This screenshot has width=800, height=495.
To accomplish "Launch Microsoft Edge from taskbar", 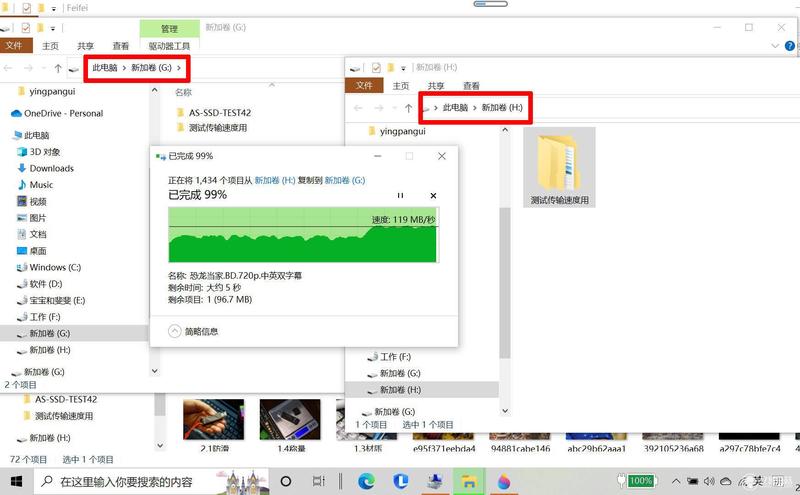I will coord(366,481).
